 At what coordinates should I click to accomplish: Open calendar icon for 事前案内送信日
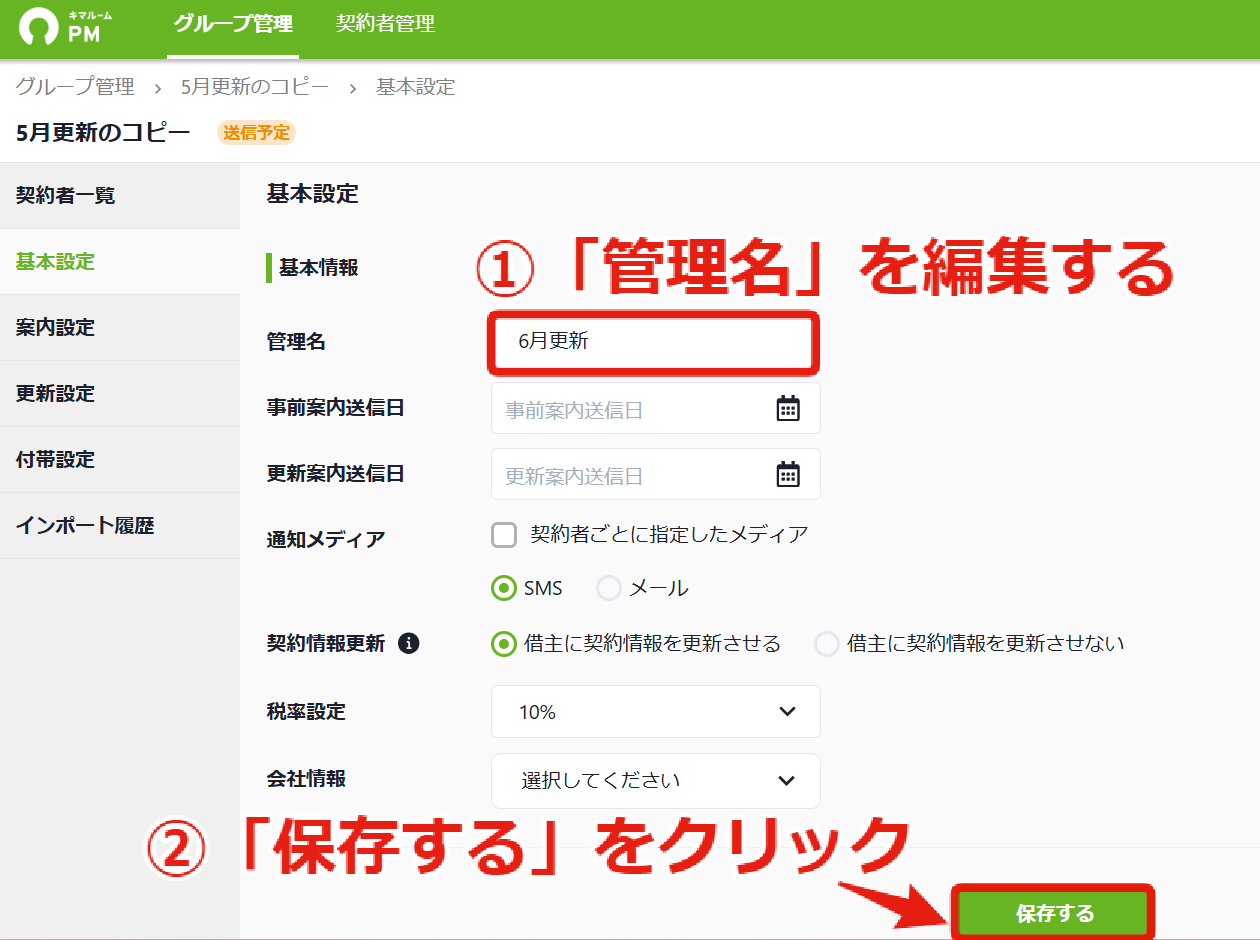tap(788, 408)
